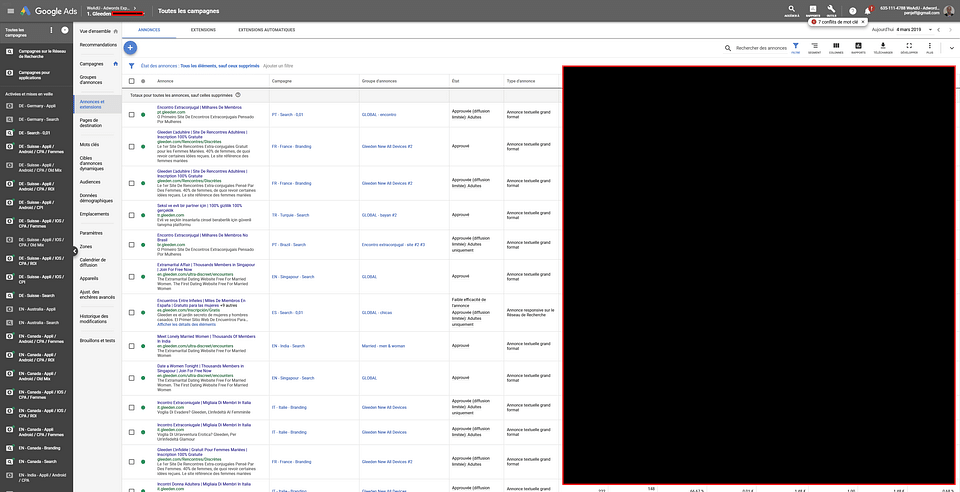This screenshot has height=492, width=960.
Task: Click Ajouter un filtre
Action: 277,65
